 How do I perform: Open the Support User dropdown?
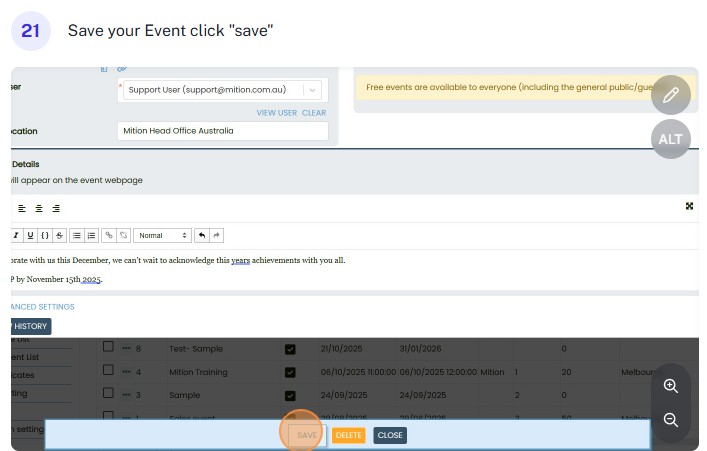(x=314, y=89)
